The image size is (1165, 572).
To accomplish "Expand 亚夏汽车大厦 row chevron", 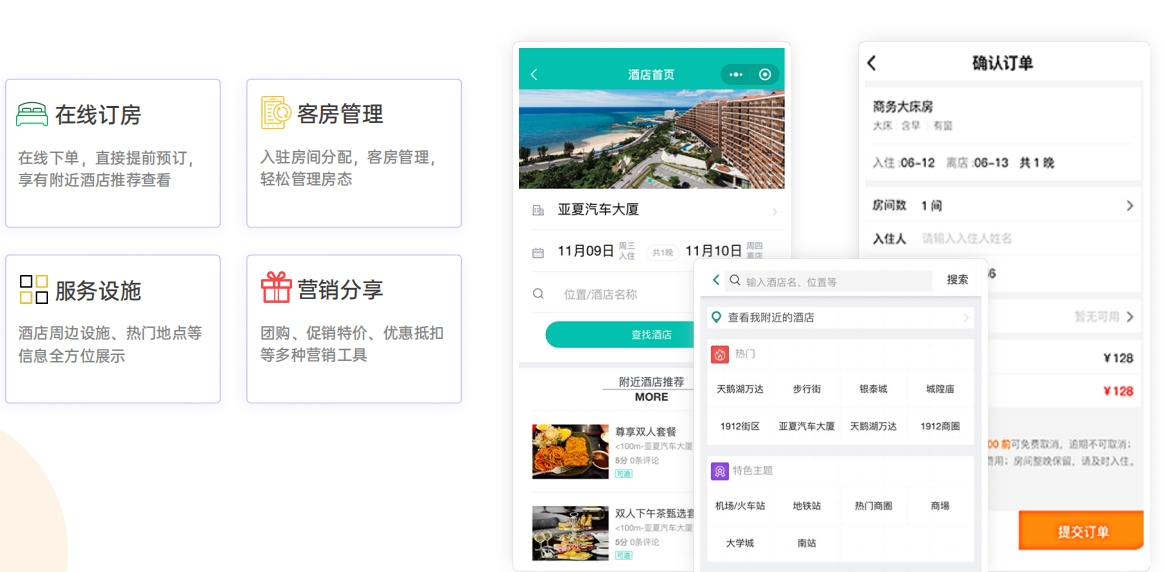I will 775,212.
